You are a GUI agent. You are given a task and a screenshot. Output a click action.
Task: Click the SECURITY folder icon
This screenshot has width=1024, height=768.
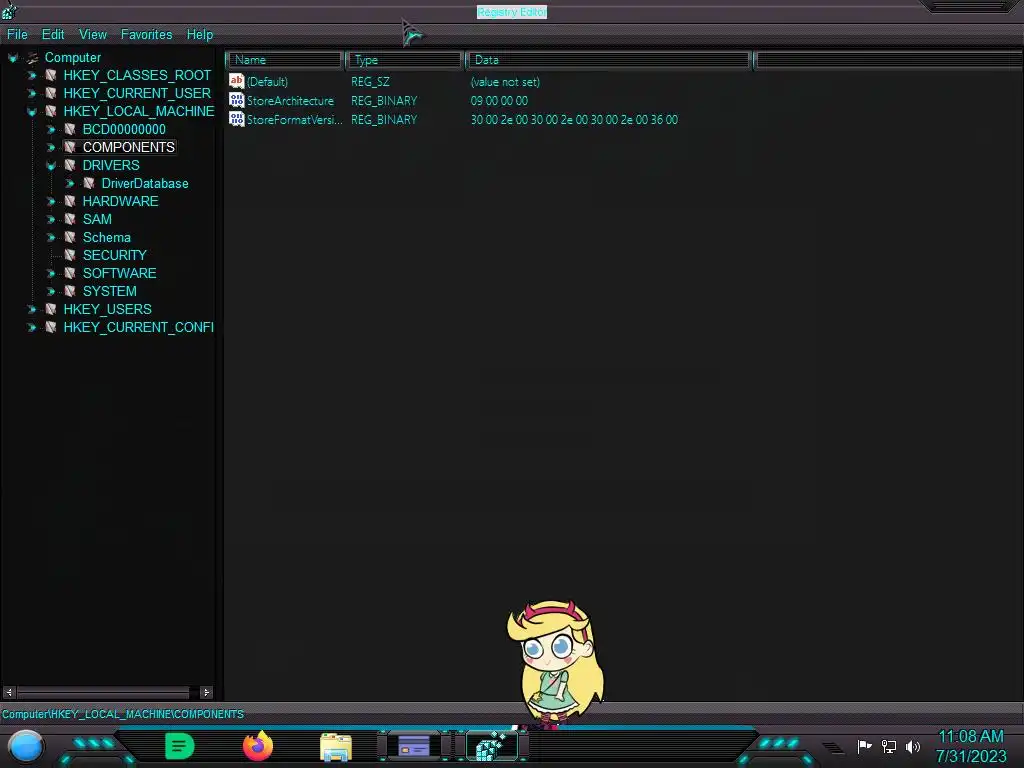pyautogui.click(x=70, y=255)
